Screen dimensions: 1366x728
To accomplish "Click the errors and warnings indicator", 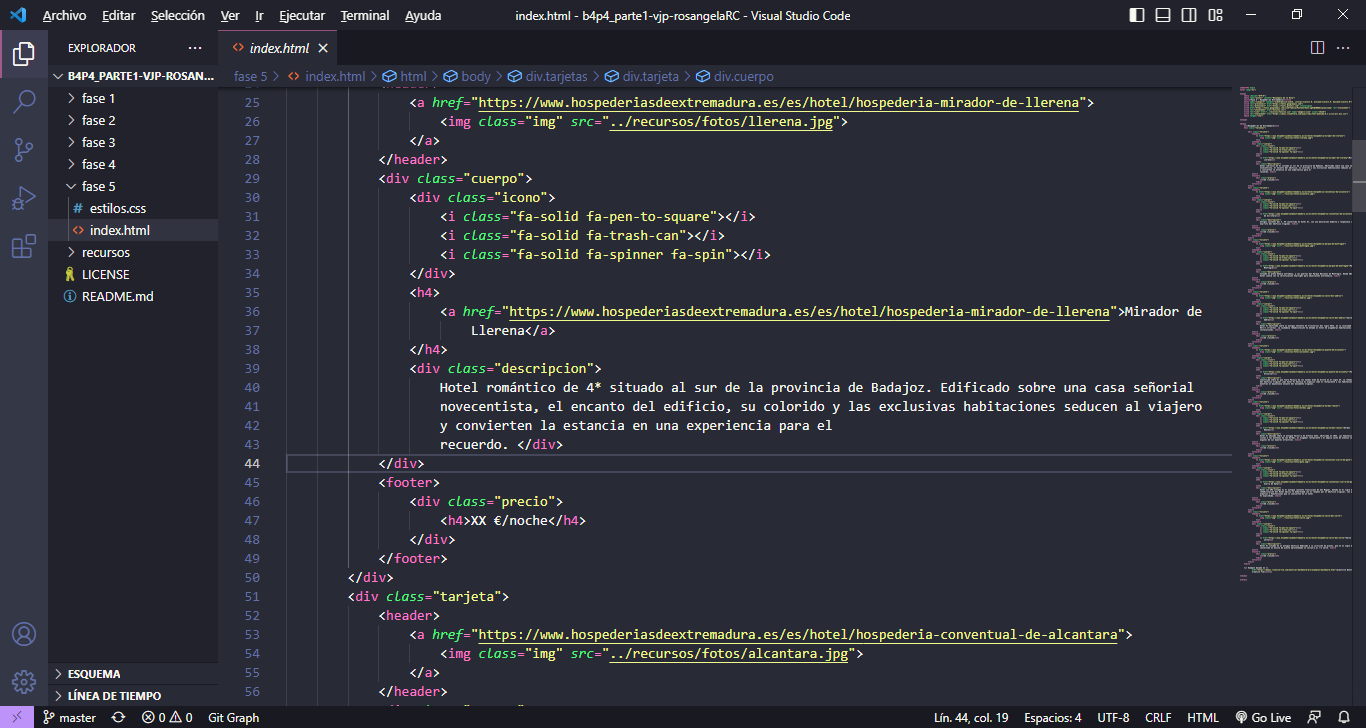I will click(168, 717).
